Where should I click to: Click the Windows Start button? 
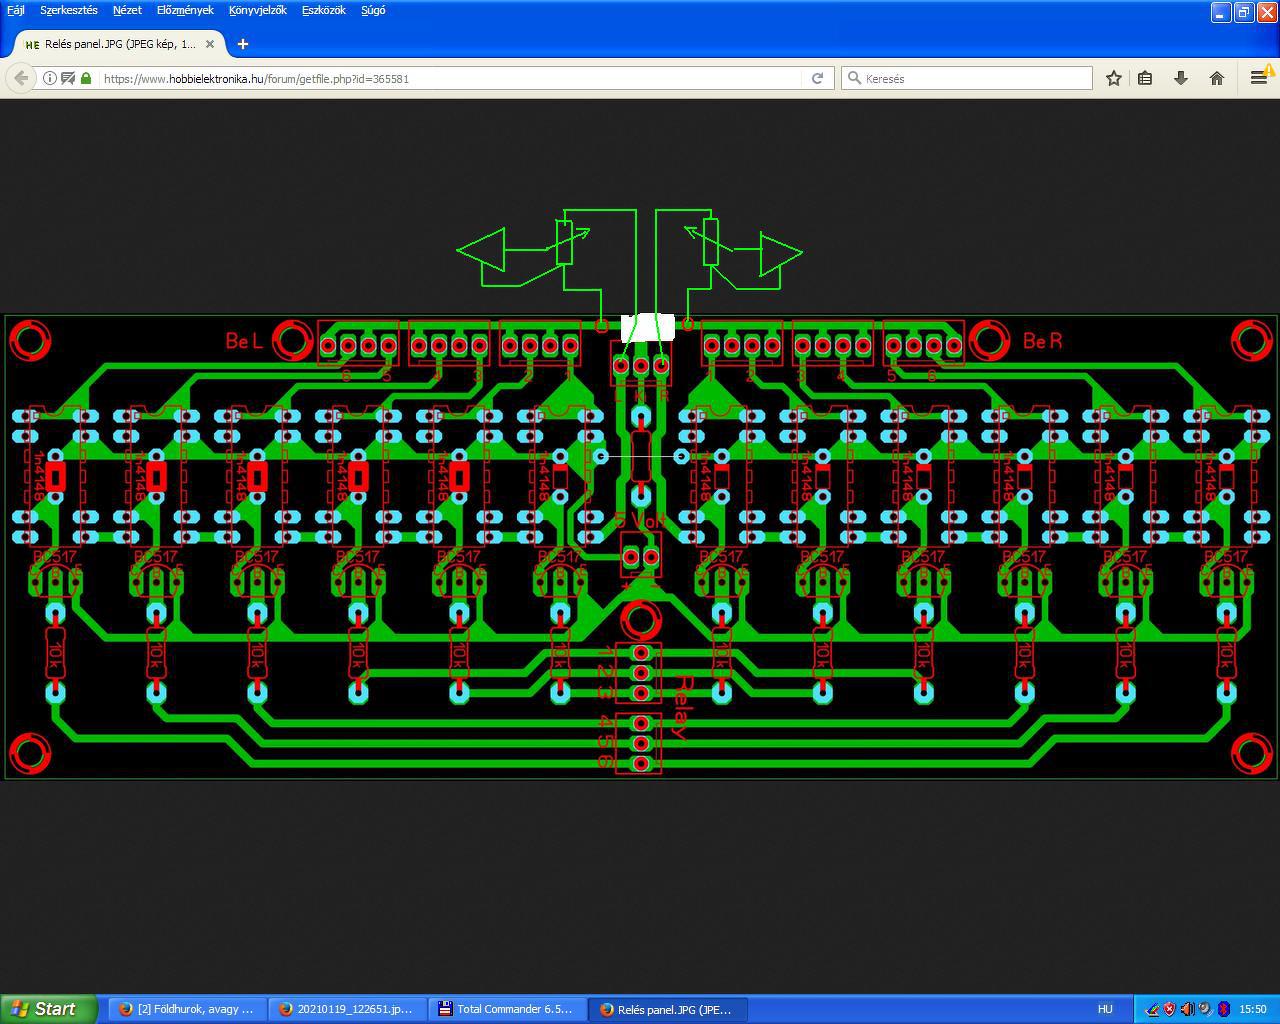point(48,1009)
